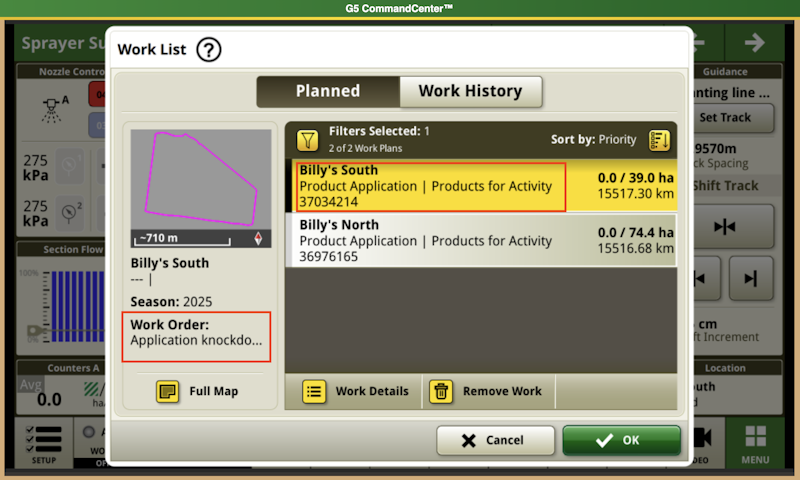
Task: Remove Work using the trash button
Action: 487,391
